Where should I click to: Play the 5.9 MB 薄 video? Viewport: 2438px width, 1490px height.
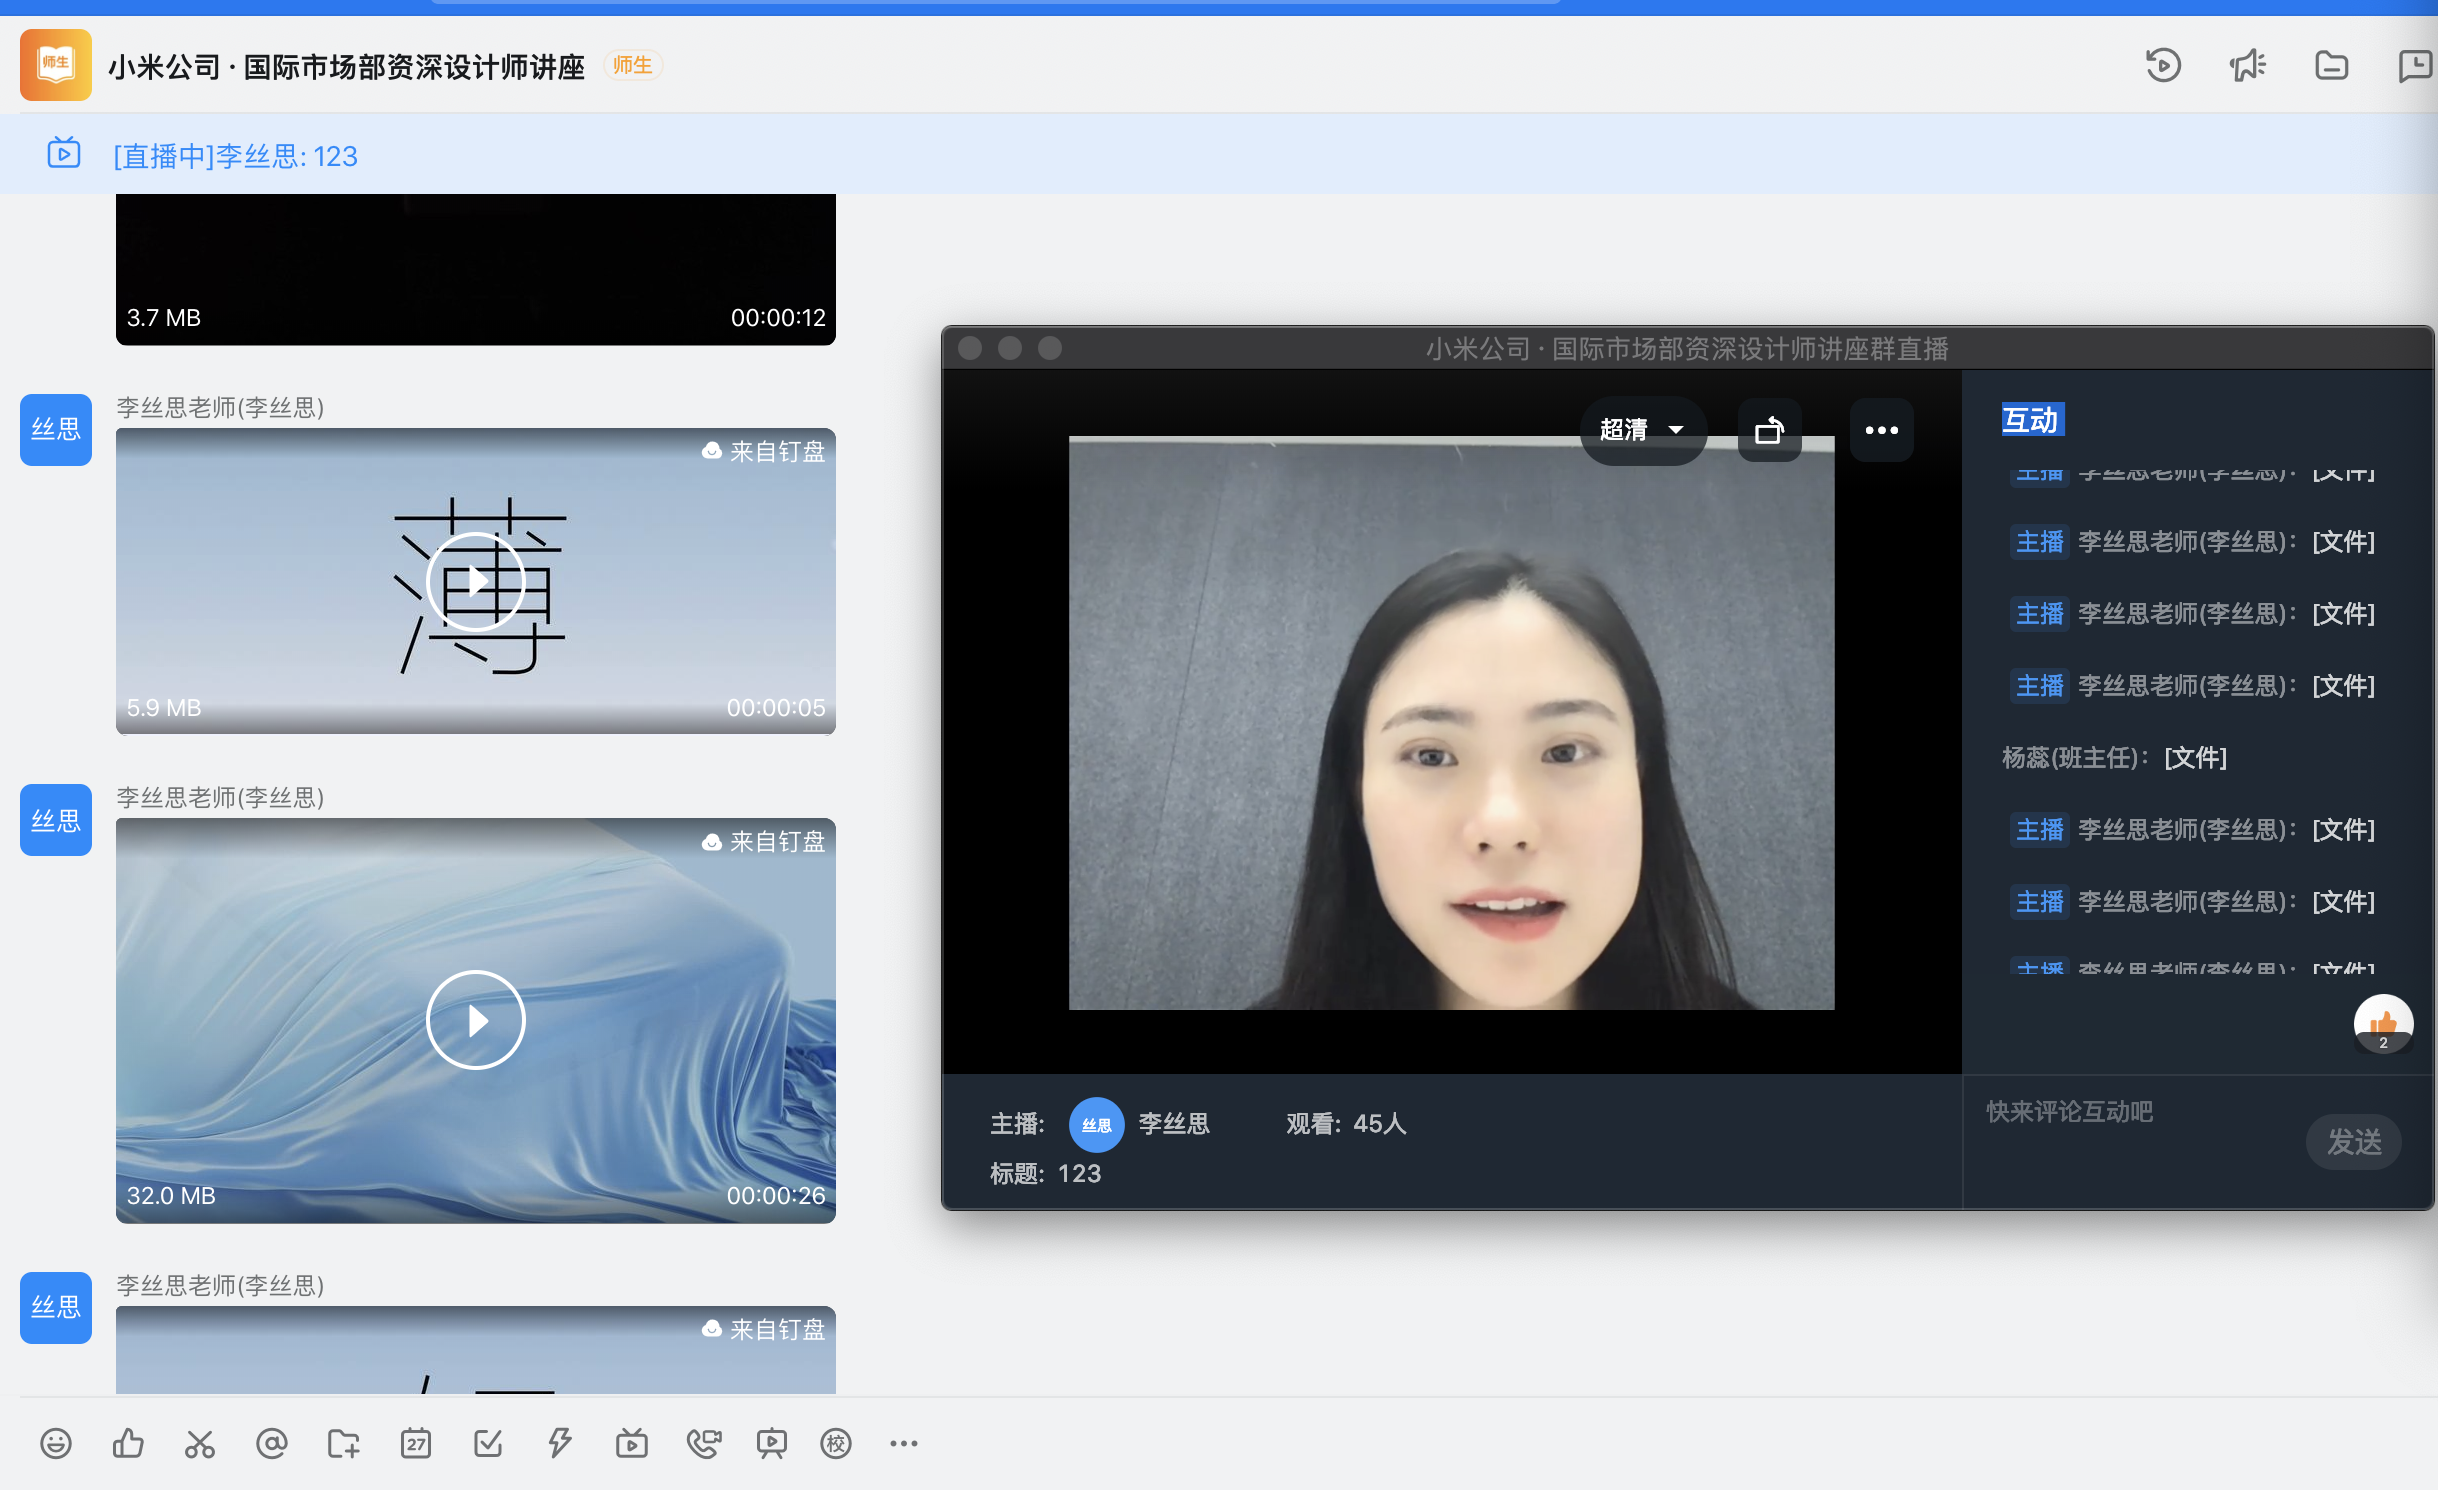click(476, 581)
